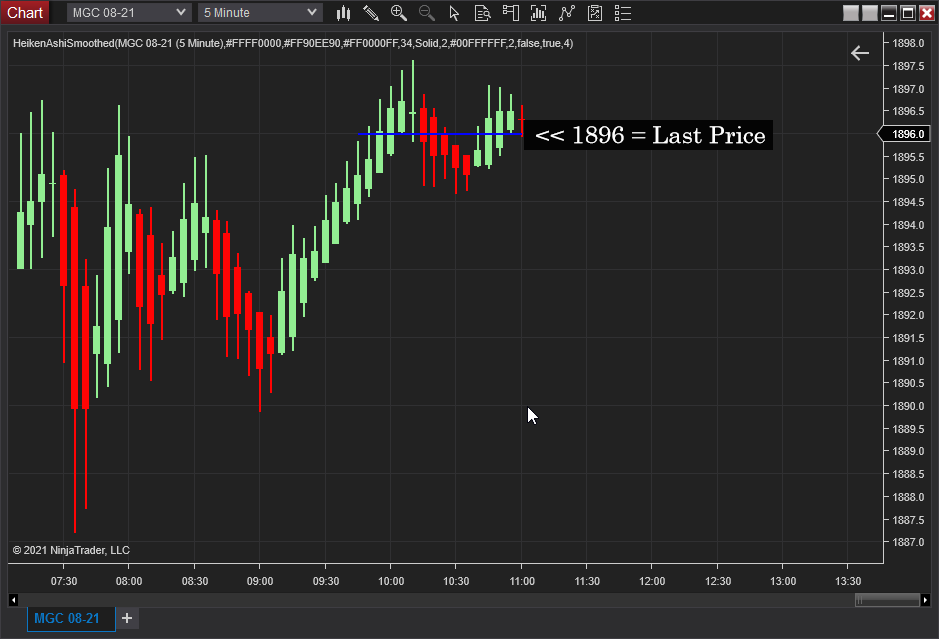The image size is (939, 639).
Task: Open the Data Box viewer
Action: pyautogui.click(x=483, y=13)
